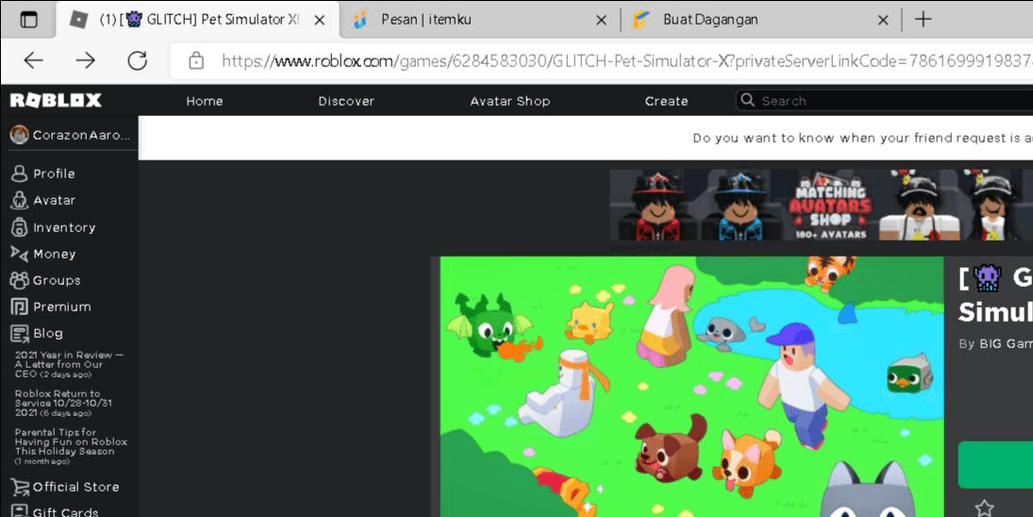The height and width of the screenshot is (517, 1033).
Task: Open the browser tab actions menu
Action: 28,20
